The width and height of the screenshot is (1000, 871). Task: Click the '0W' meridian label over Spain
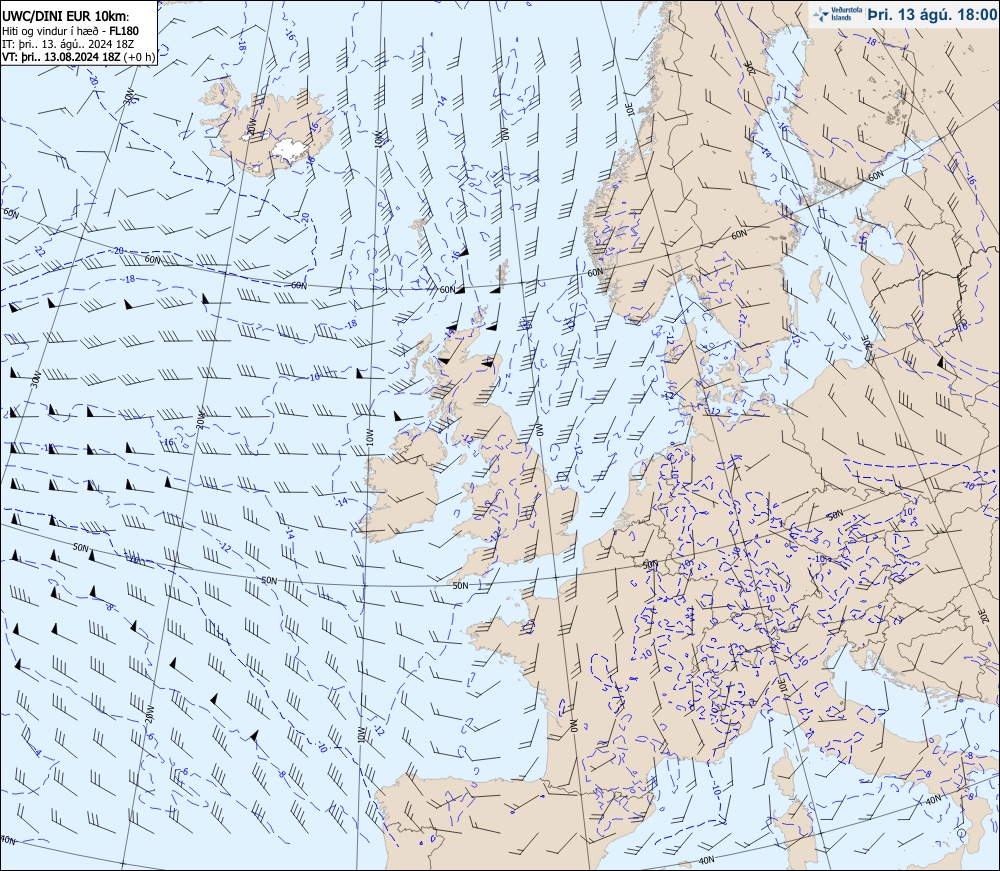coord(573,726)
